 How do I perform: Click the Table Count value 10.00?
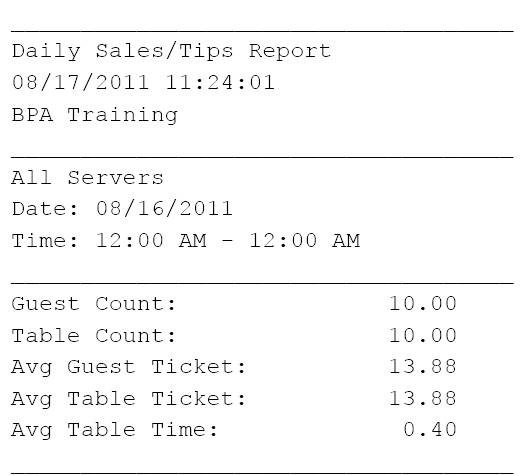click(423, 335)
